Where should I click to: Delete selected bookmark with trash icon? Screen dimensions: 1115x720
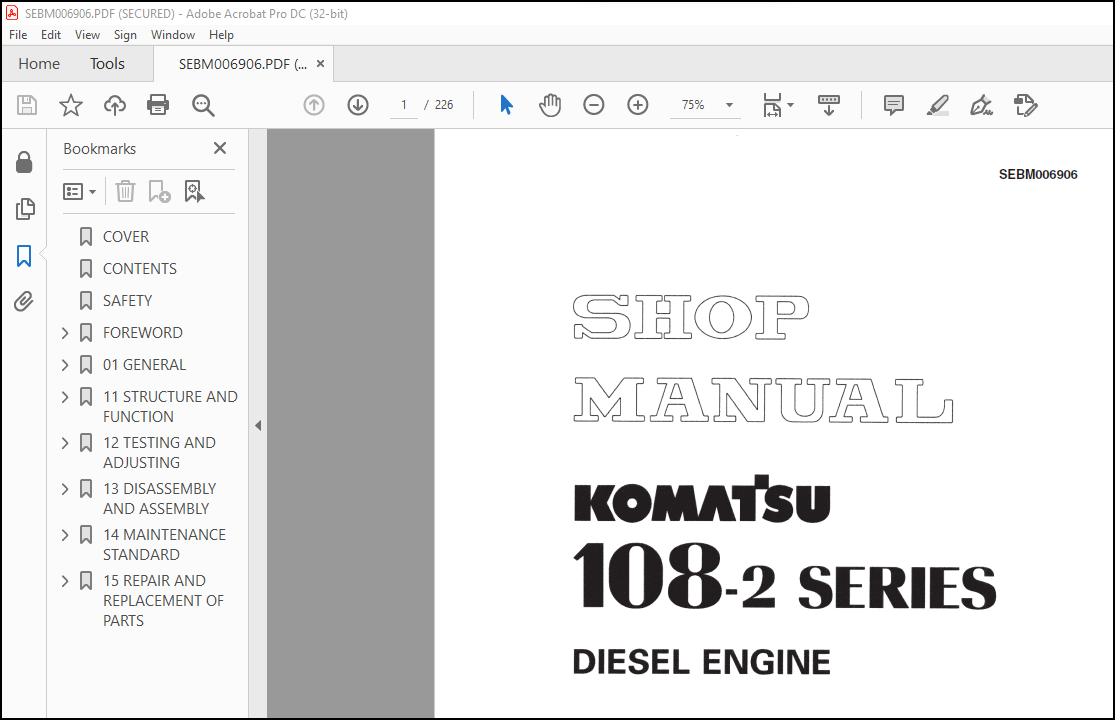[125, 191]
